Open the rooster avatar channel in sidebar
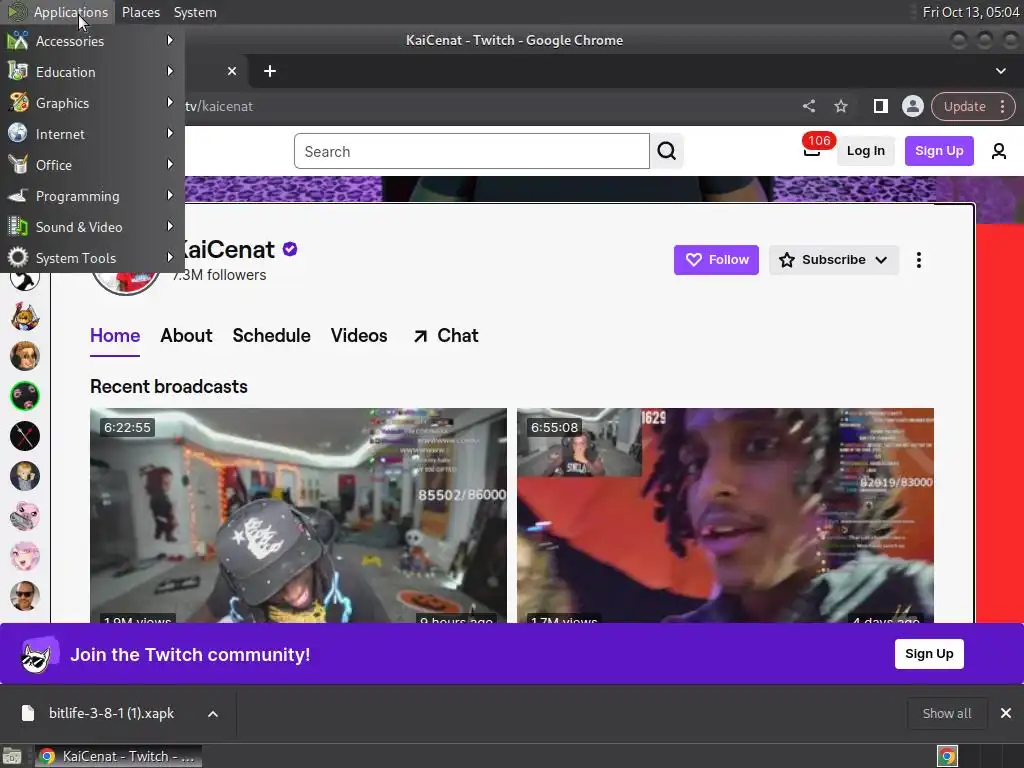1024x768 pixels. [x=25, y=317]
